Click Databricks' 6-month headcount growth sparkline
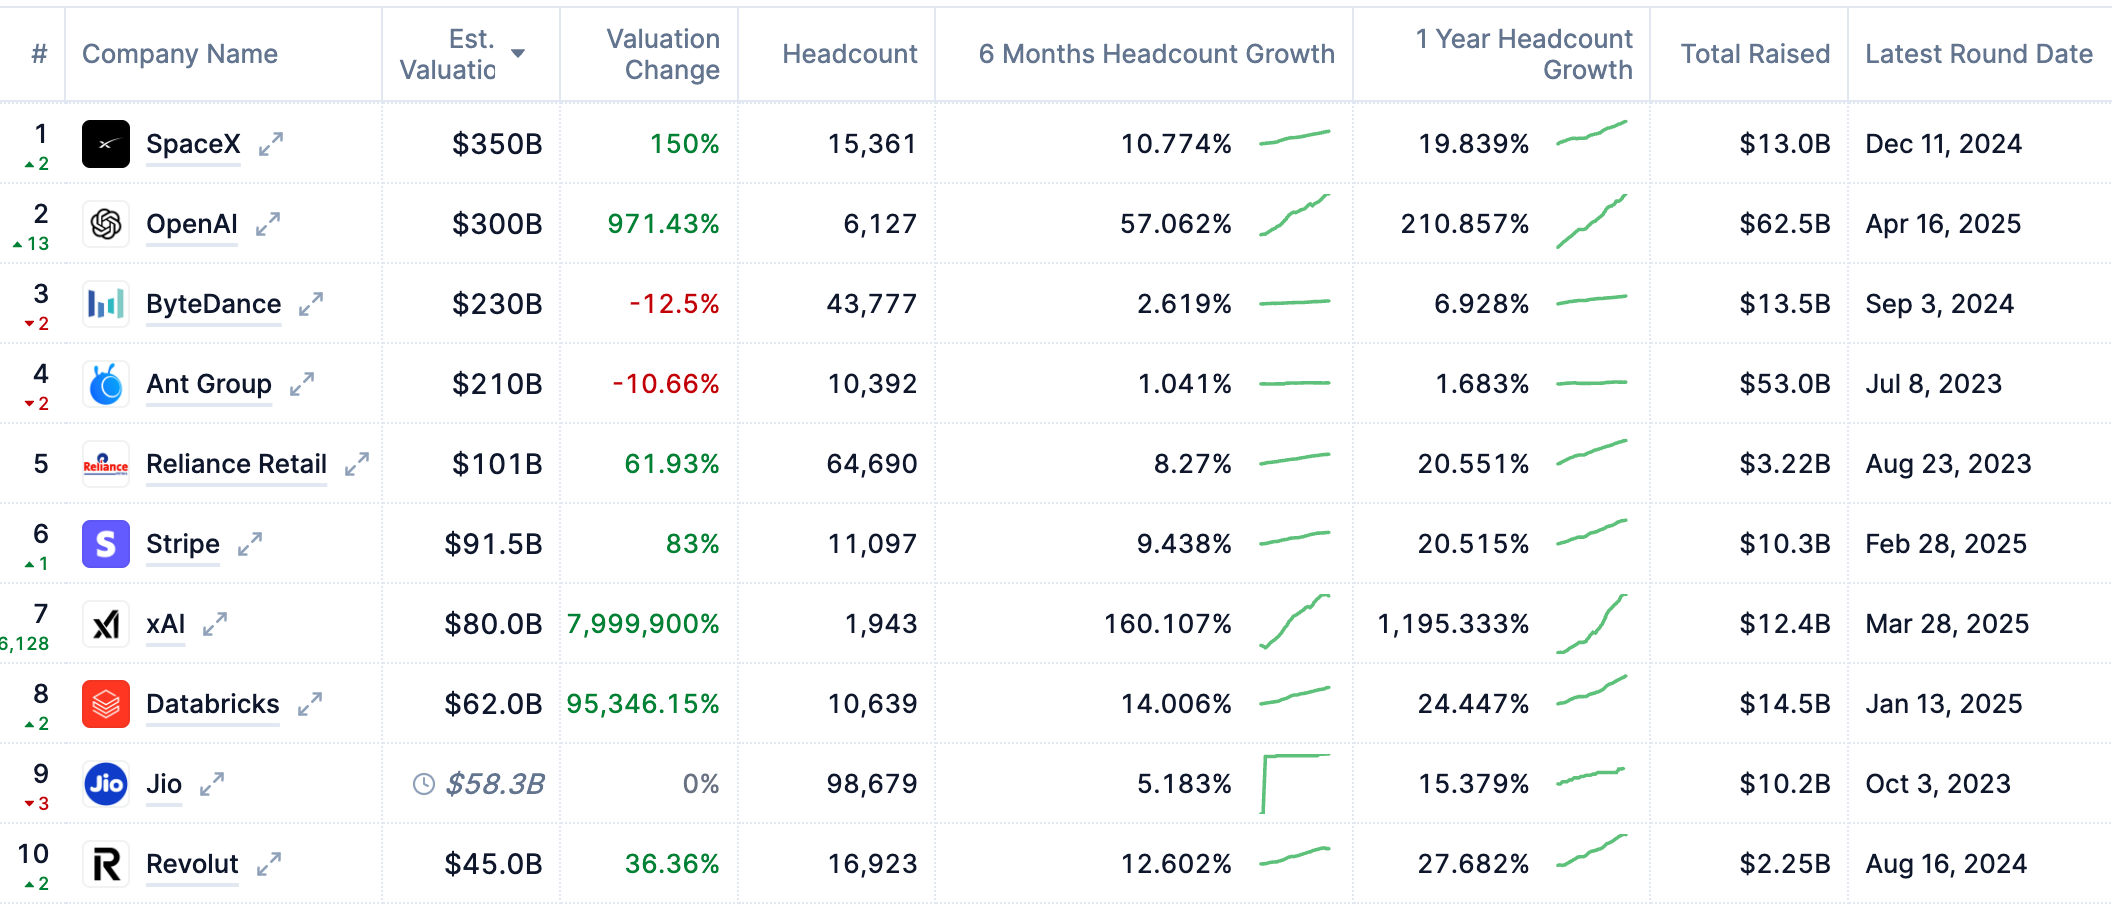 [x=1295, y=695]
